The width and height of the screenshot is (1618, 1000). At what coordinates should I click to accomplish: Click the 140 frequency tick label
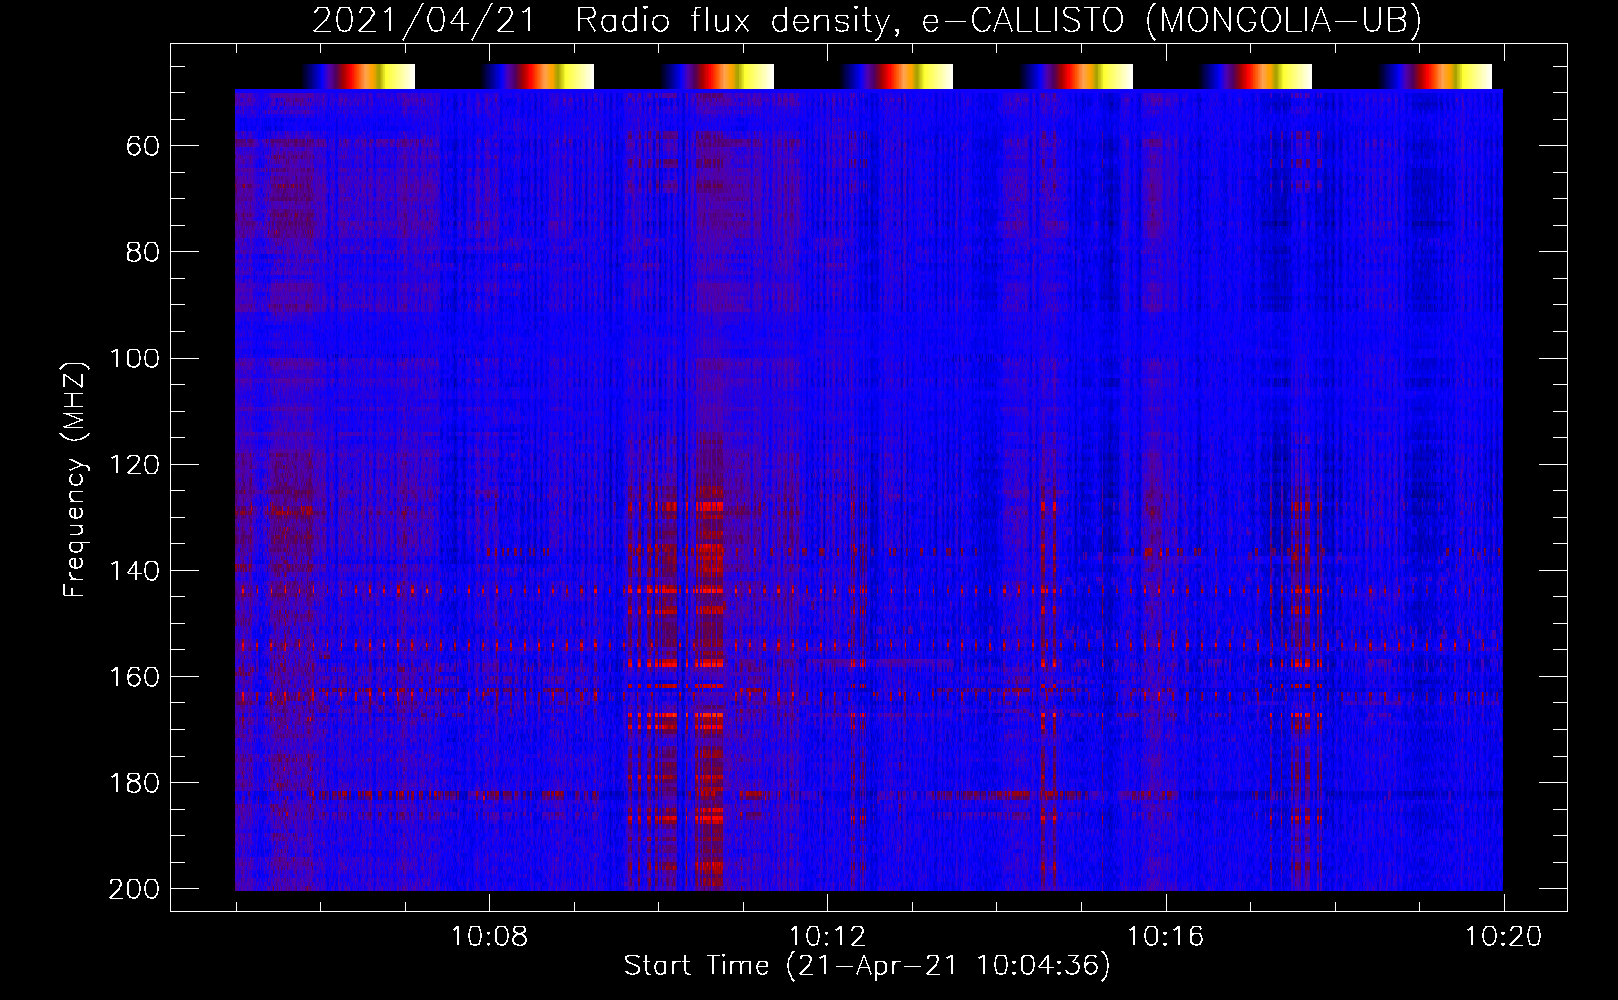(x=134, y=570)
